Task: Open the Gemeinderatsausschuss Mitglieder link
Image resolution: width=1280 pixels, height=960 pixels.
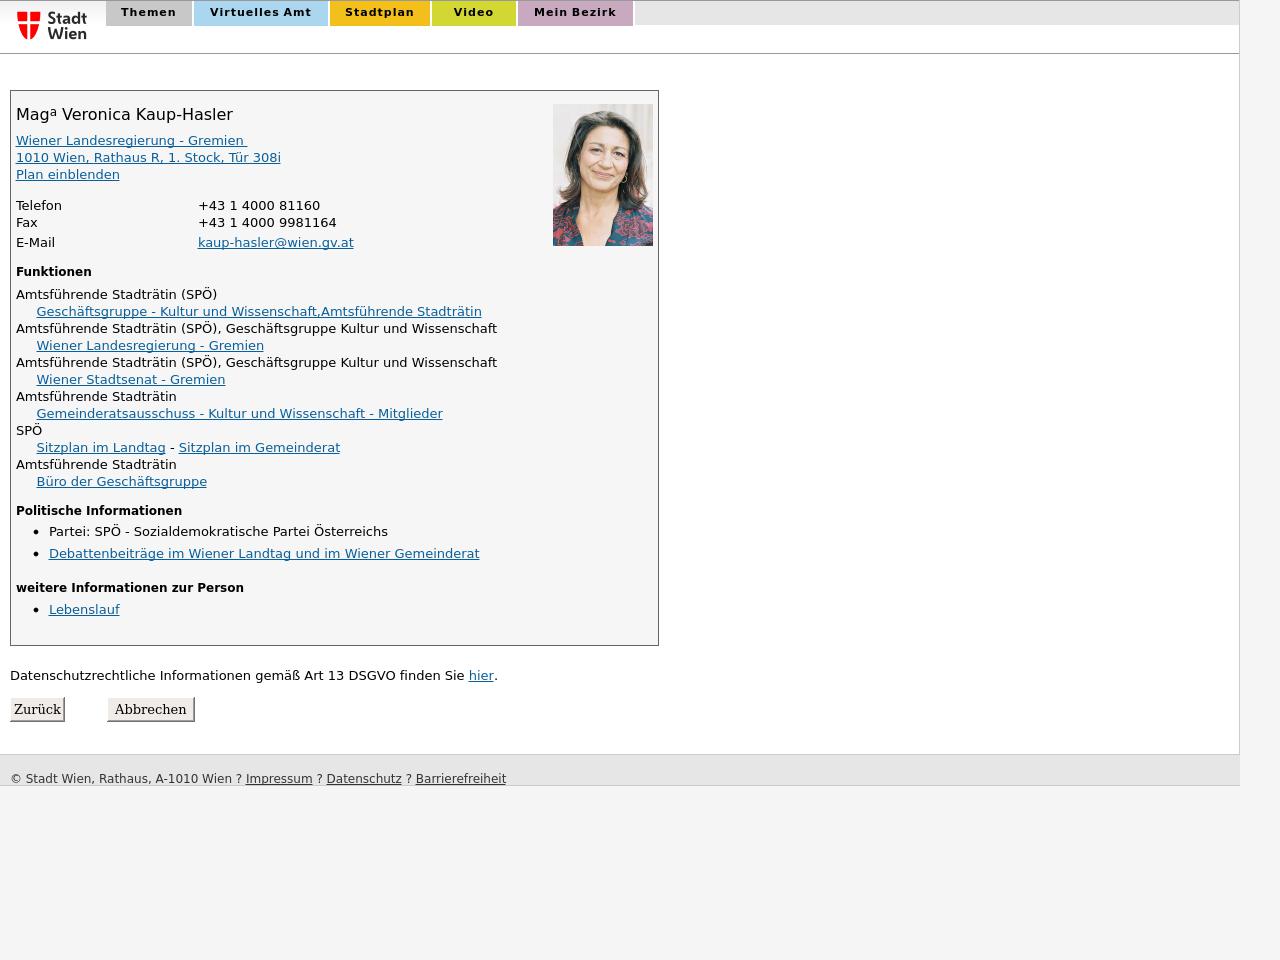Action: (x=239, y=414)
